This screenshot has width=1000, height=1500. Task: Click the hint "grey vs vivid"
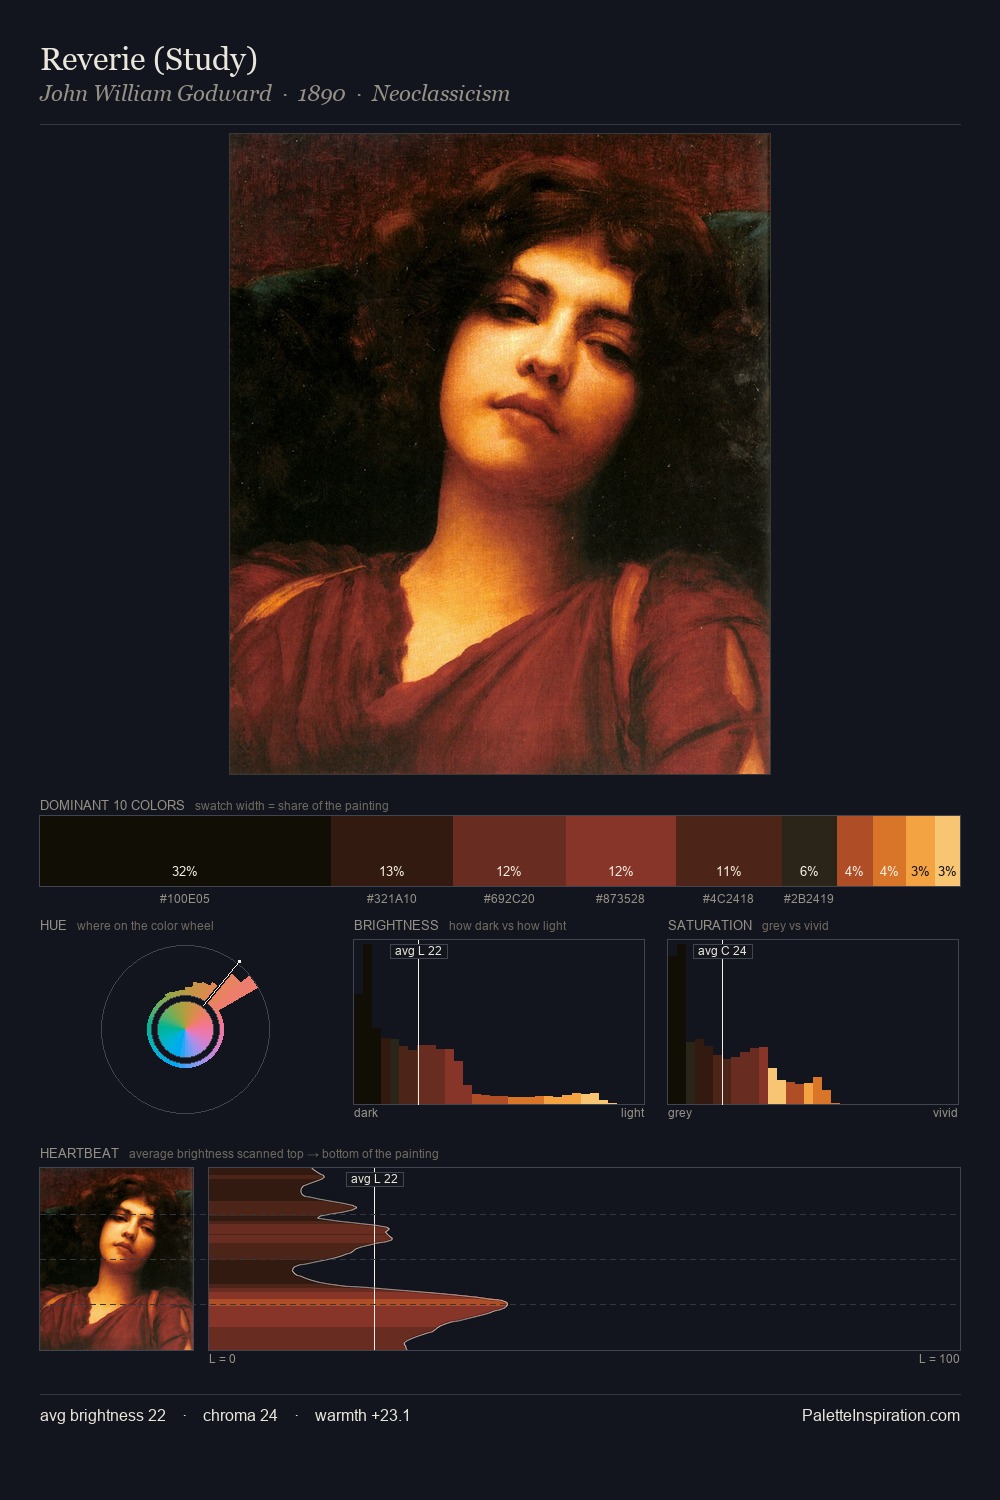795,925
